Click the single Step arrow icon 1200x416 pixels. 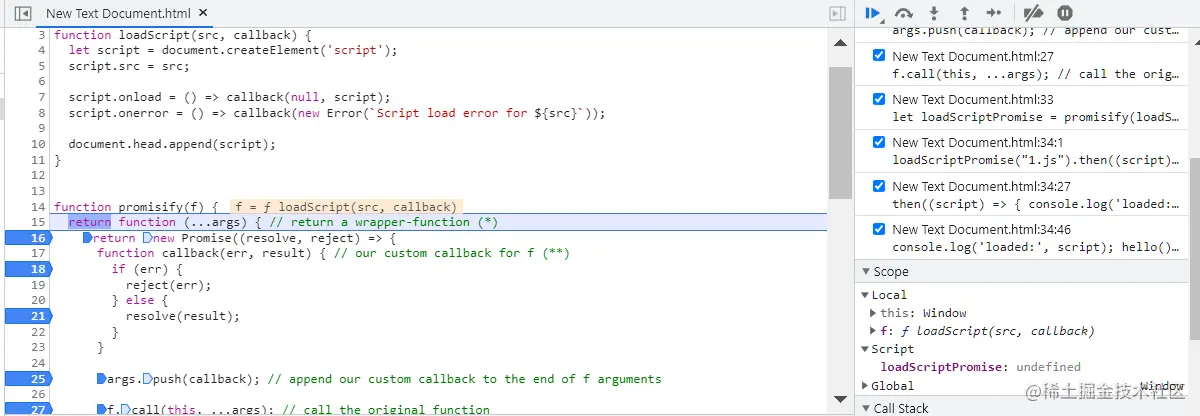(x=994, y=13)
